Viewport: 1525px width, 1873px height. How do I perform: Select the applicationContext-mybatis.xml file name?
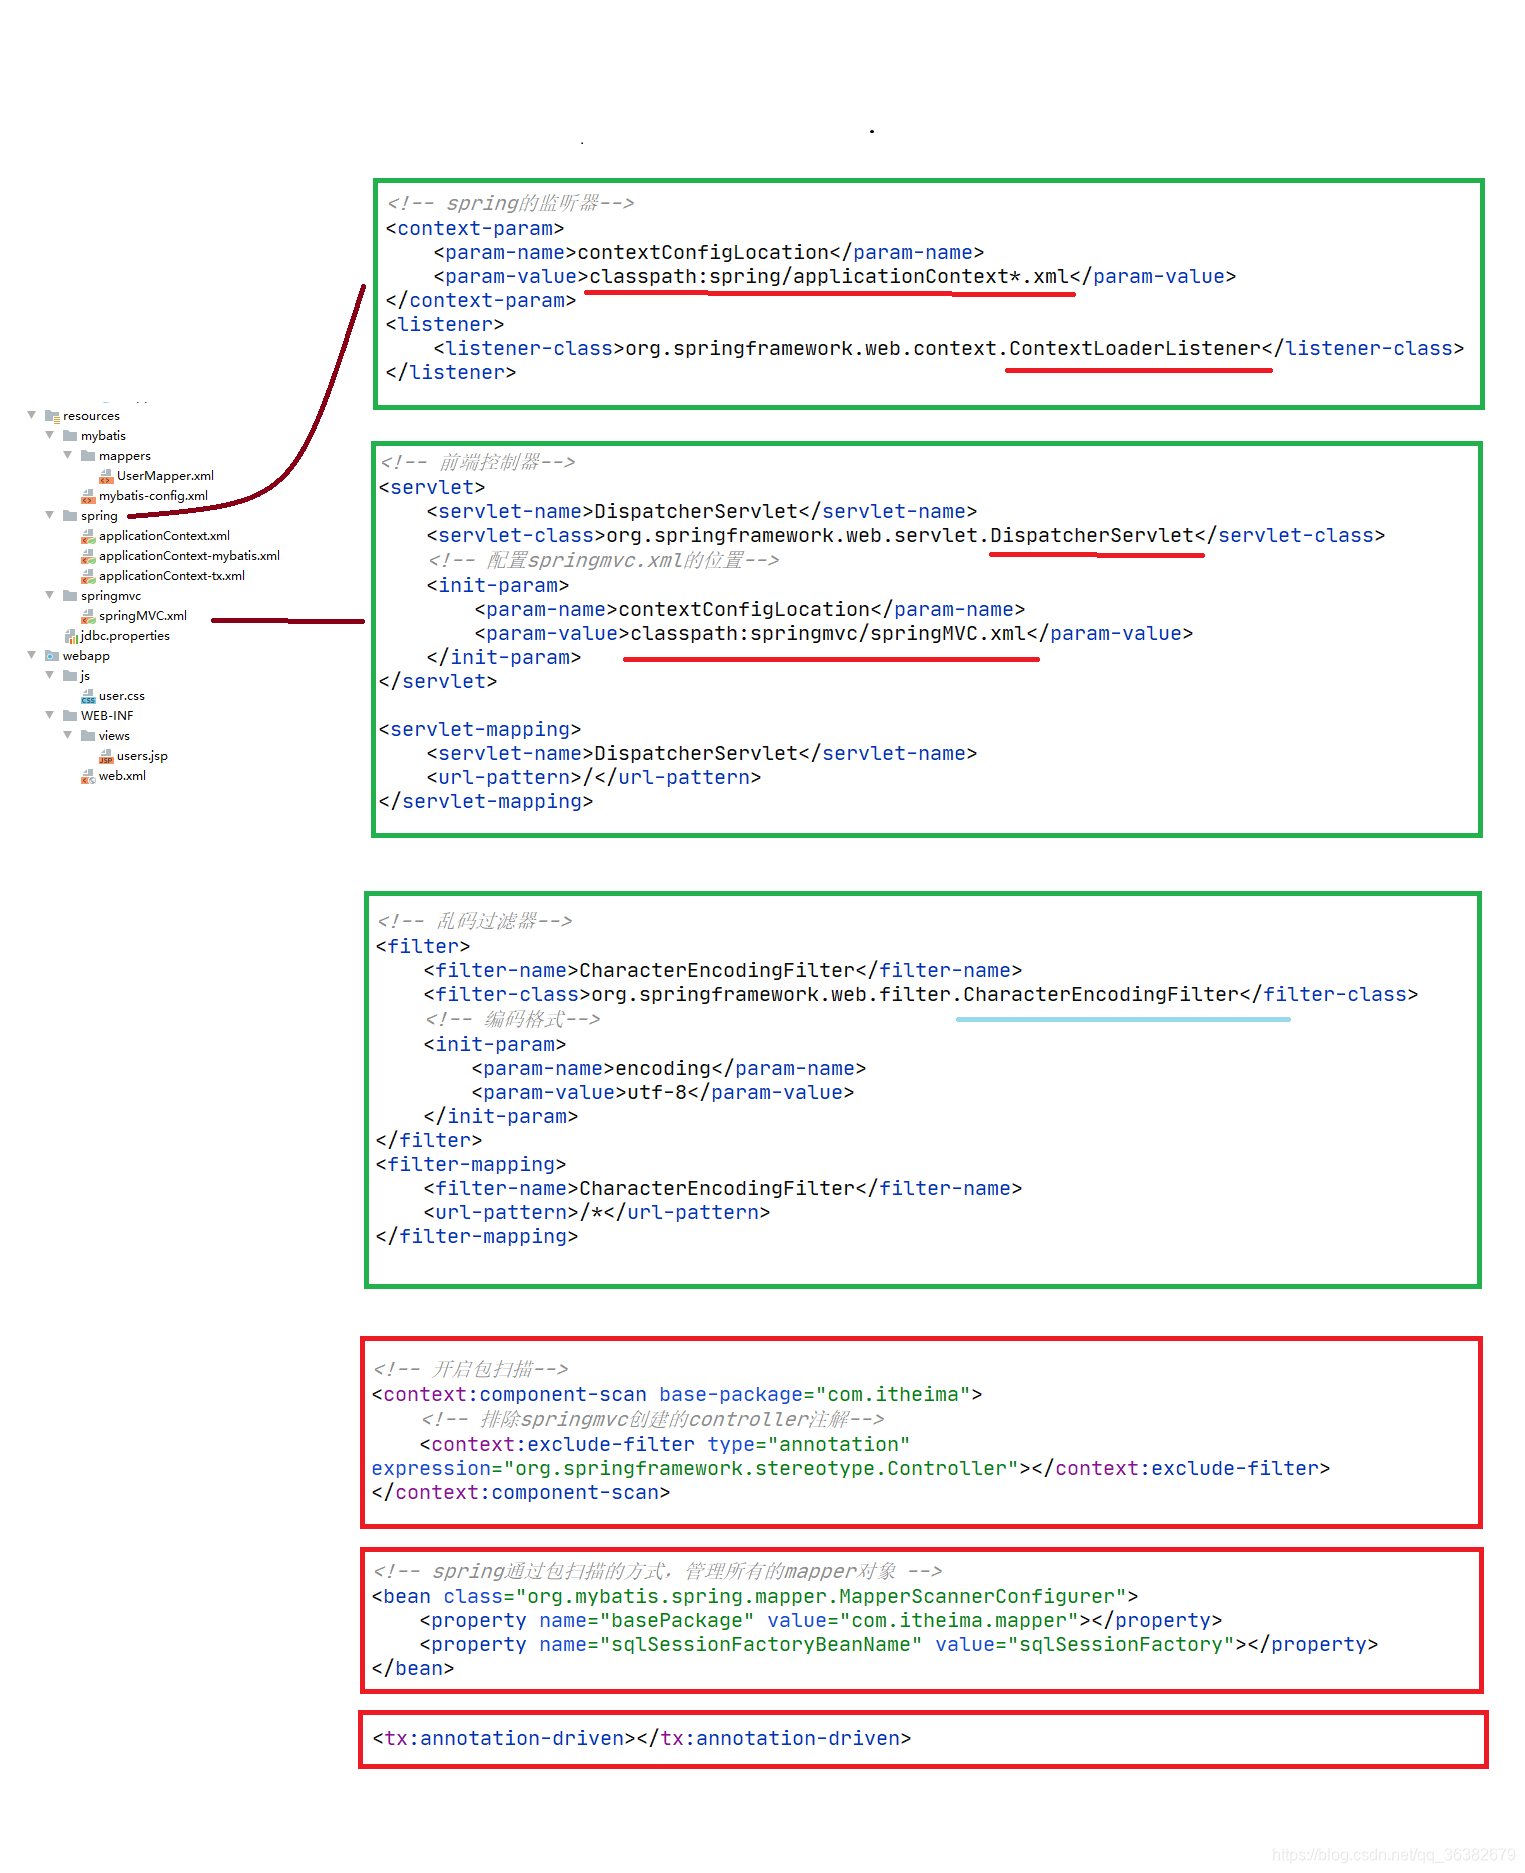[x=189, y=556]
